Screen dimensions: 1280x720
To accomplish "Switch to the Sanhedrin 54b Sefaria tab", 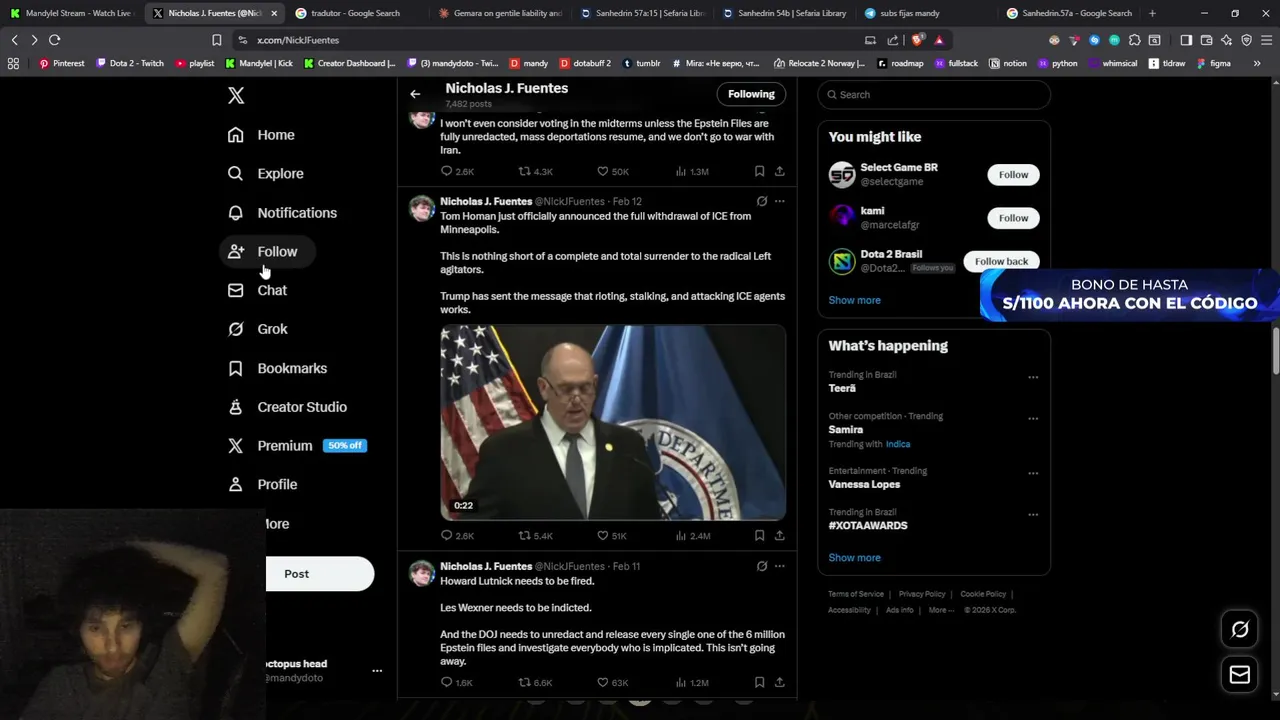I will (x=785, y=13).
